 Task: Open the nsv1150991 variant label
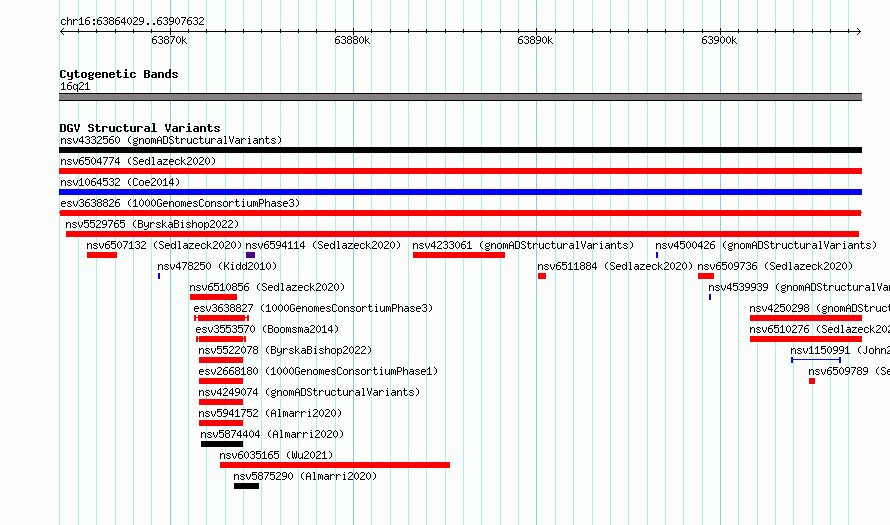point(840,350)
